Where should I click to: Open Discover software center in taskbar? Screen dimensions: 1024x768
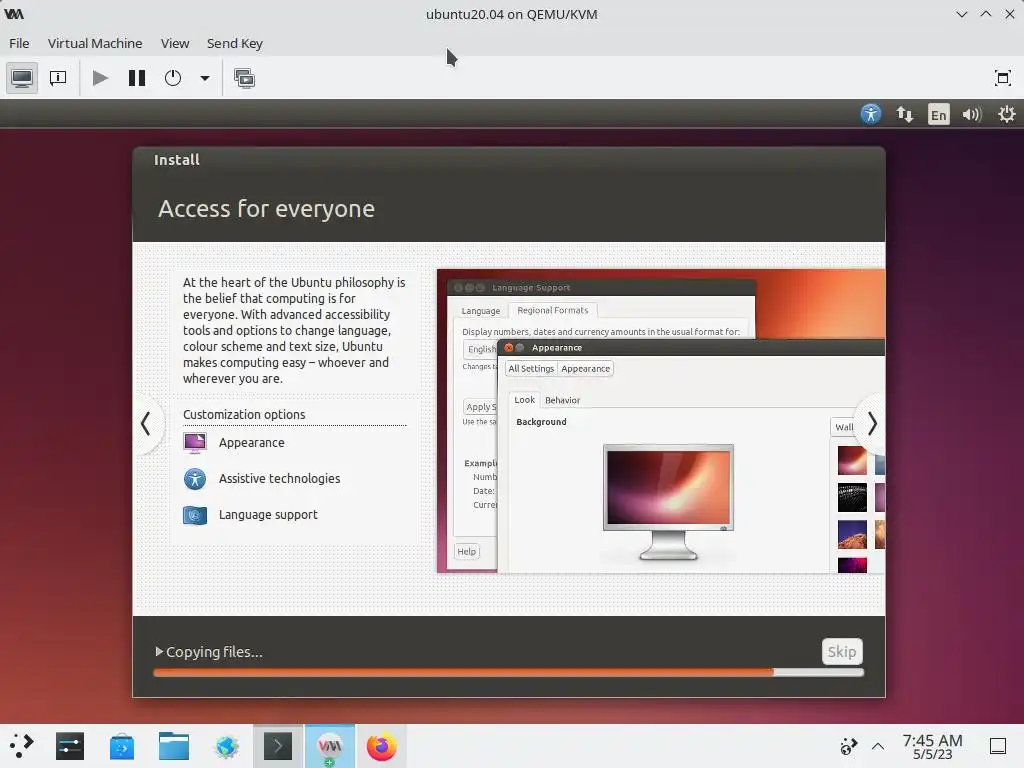pyautogui.click(x=121, y=746)
